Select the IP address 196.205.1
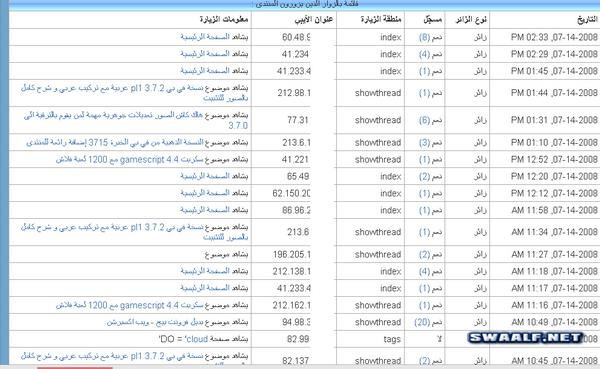This screenshot has height=369, width=600. (291, 255)
